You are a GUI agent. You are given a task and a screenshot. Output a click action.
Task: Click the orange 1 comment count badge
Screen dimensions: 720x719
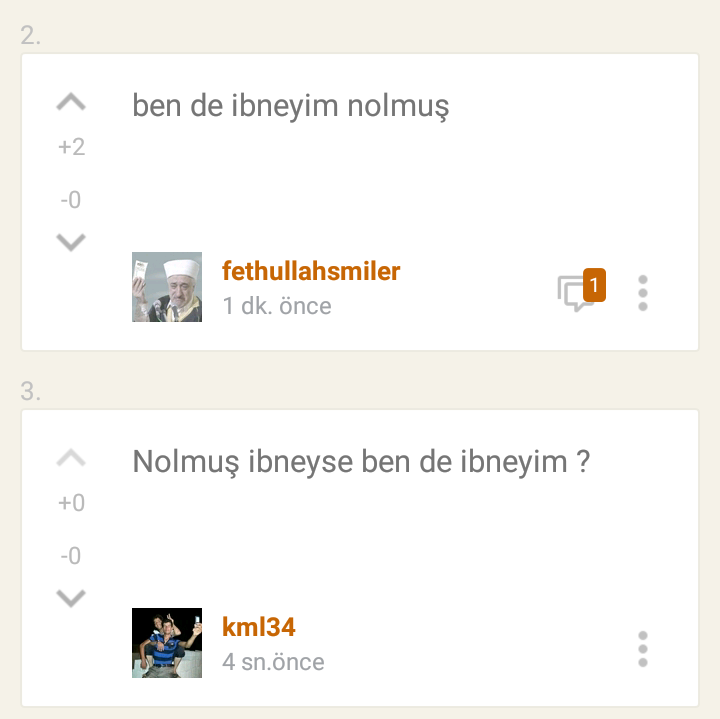tap(594, 285)
